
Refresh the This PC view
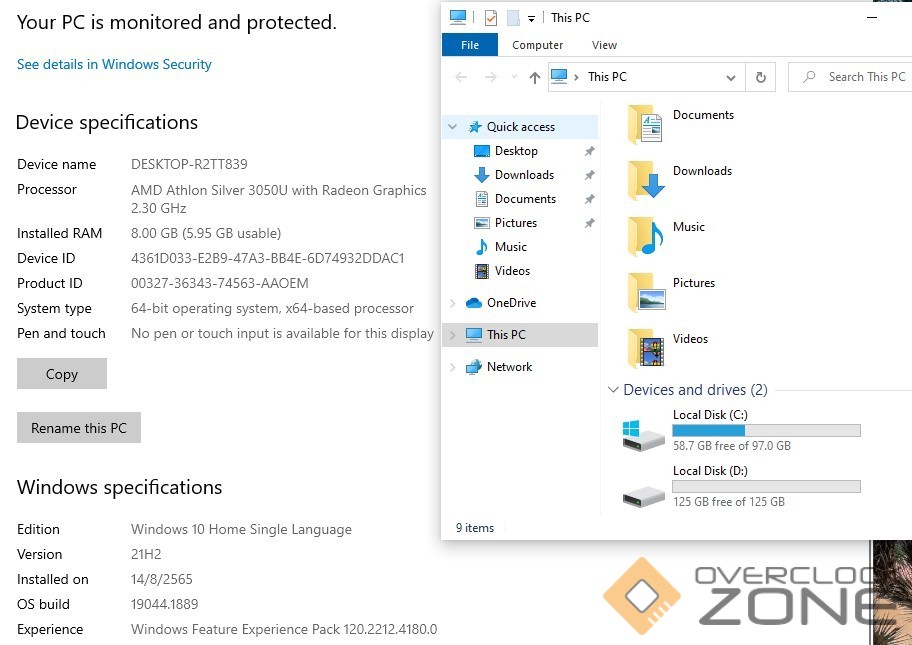pos(761,77)
